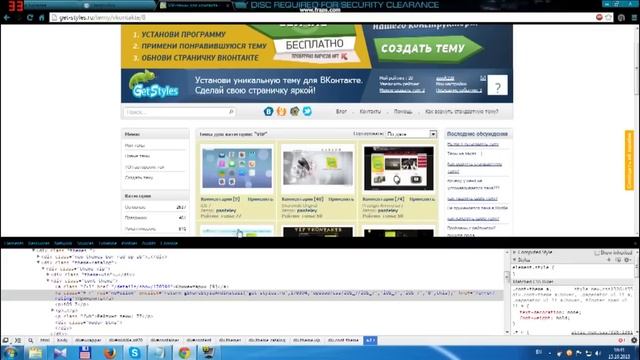Screen dimensions: 640x360
Task: Click the taskbar clock showing date
Action: pyautogui.click(x=619, y=353)
